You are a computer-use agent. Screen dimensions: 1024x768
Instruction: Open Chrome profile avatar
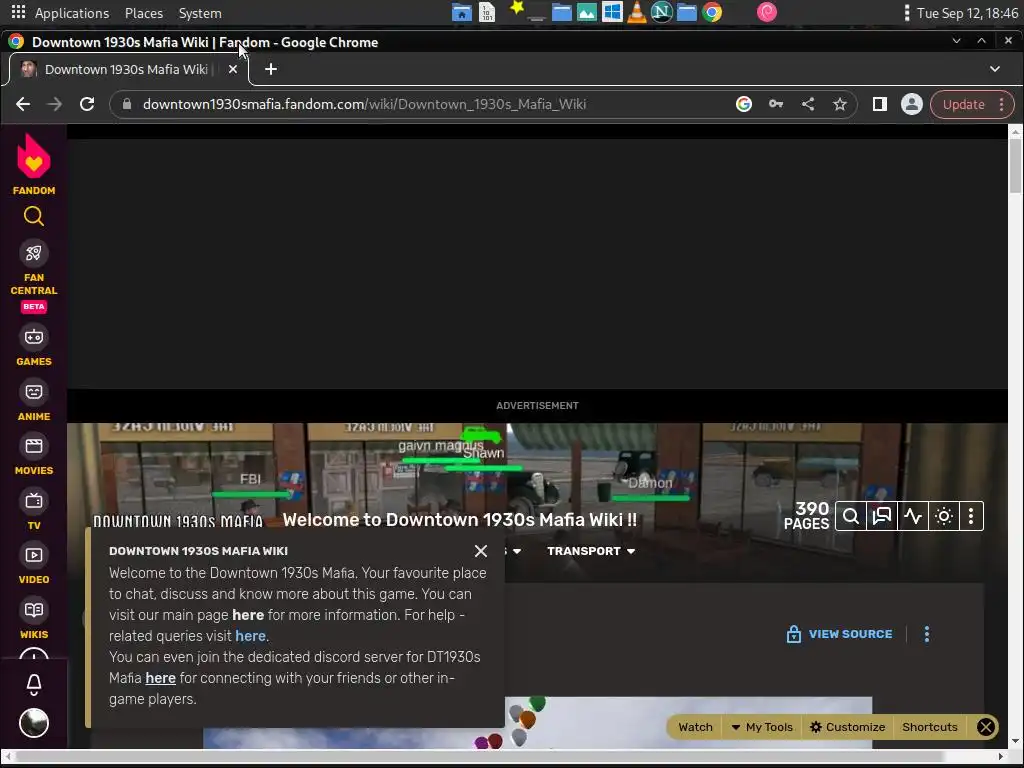pos(912,104)
